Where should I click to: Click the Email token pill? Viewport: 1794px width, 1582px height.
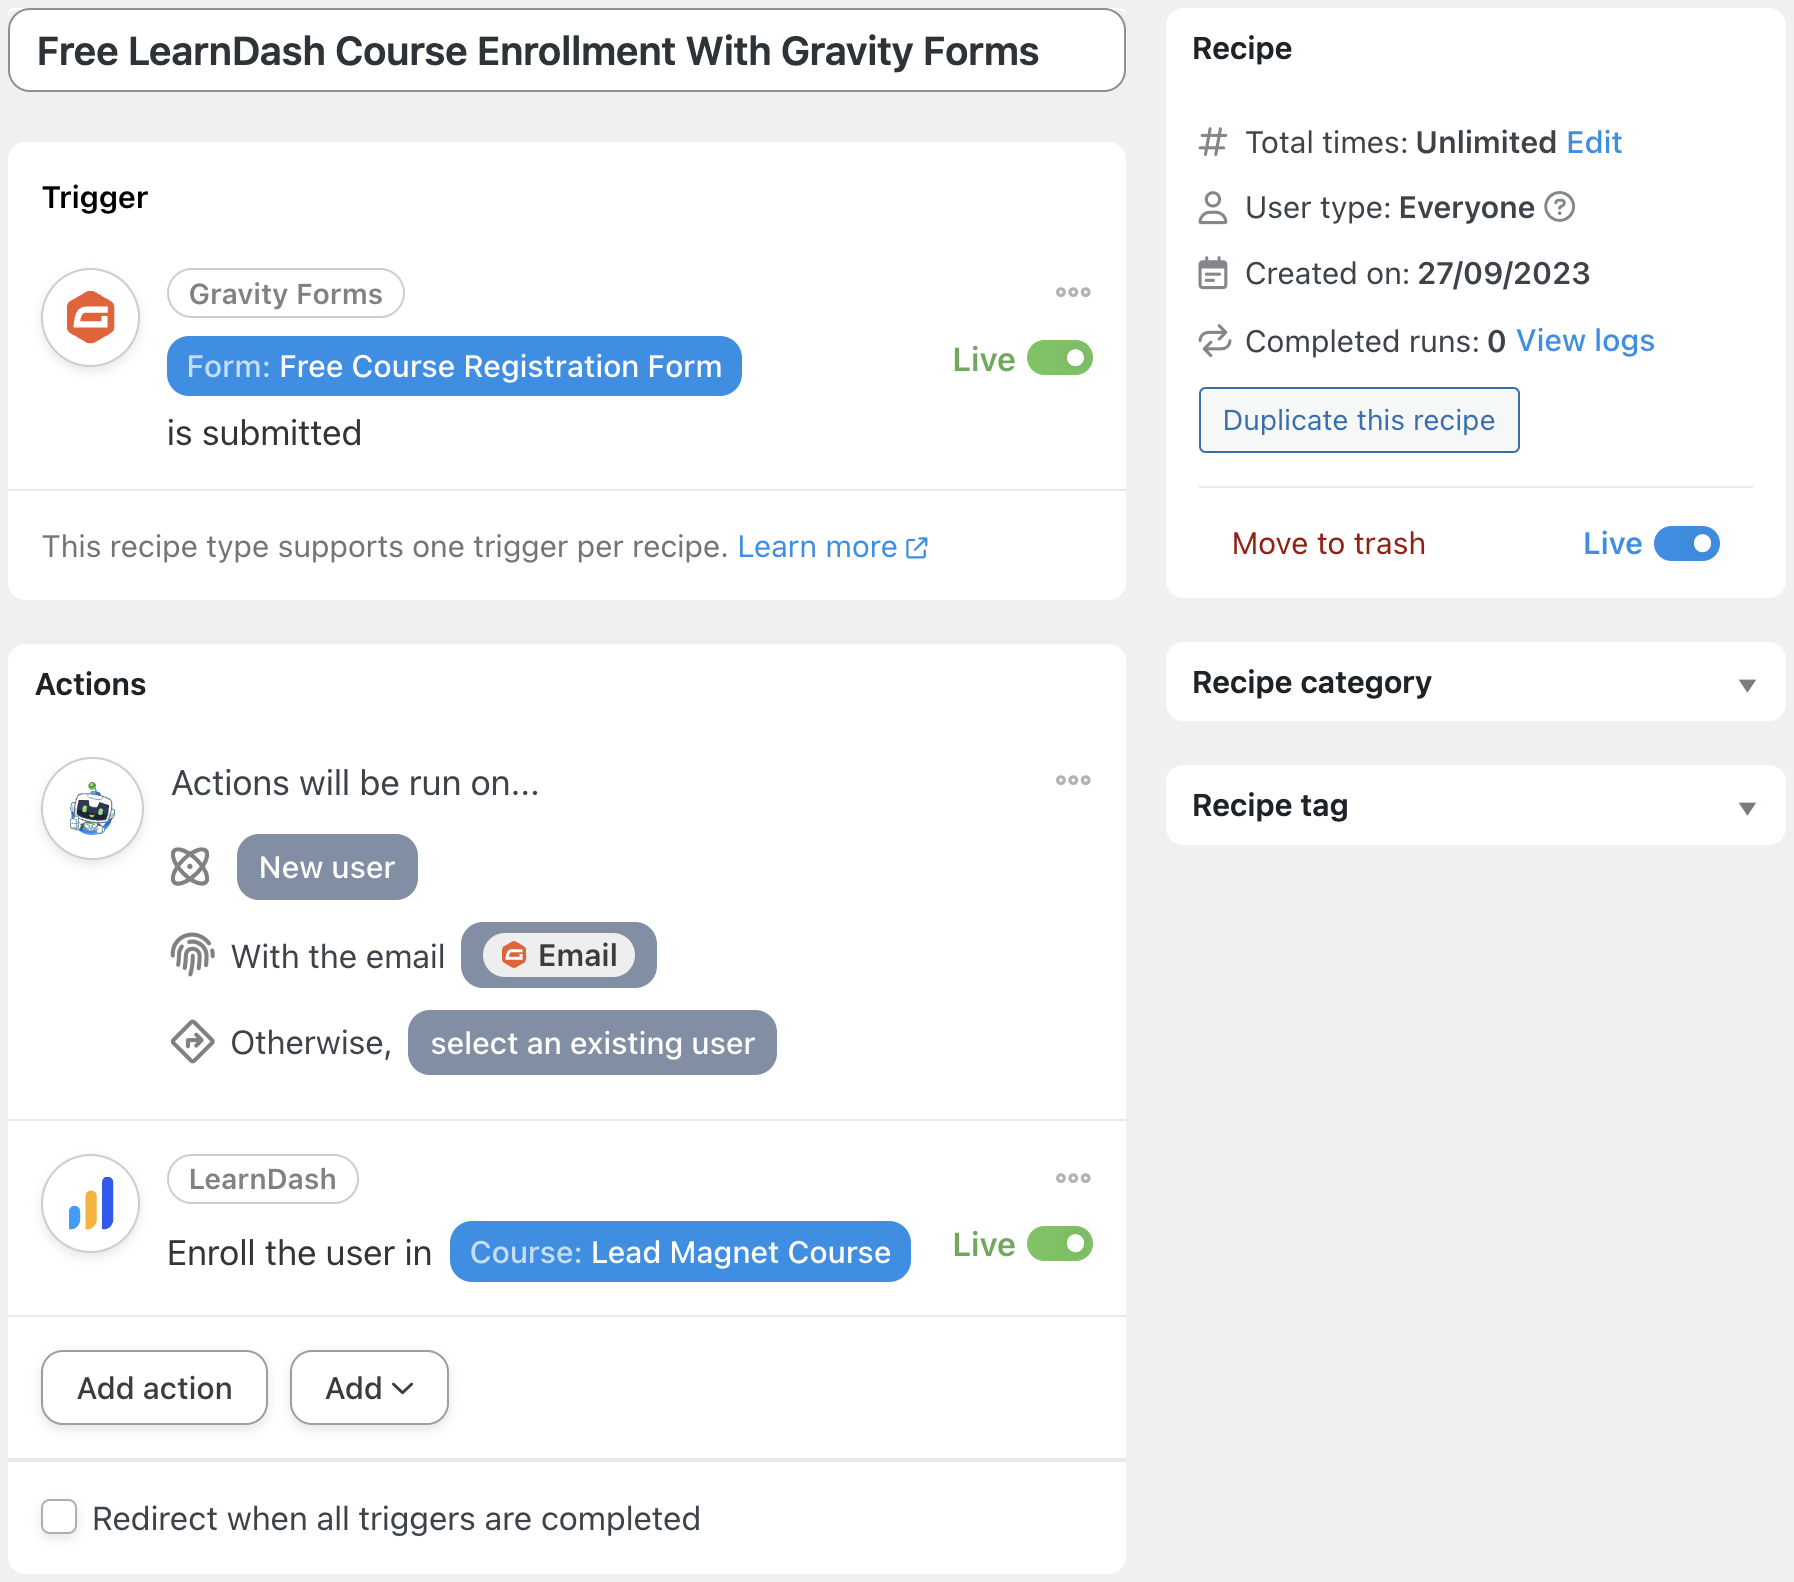[559, 955]
